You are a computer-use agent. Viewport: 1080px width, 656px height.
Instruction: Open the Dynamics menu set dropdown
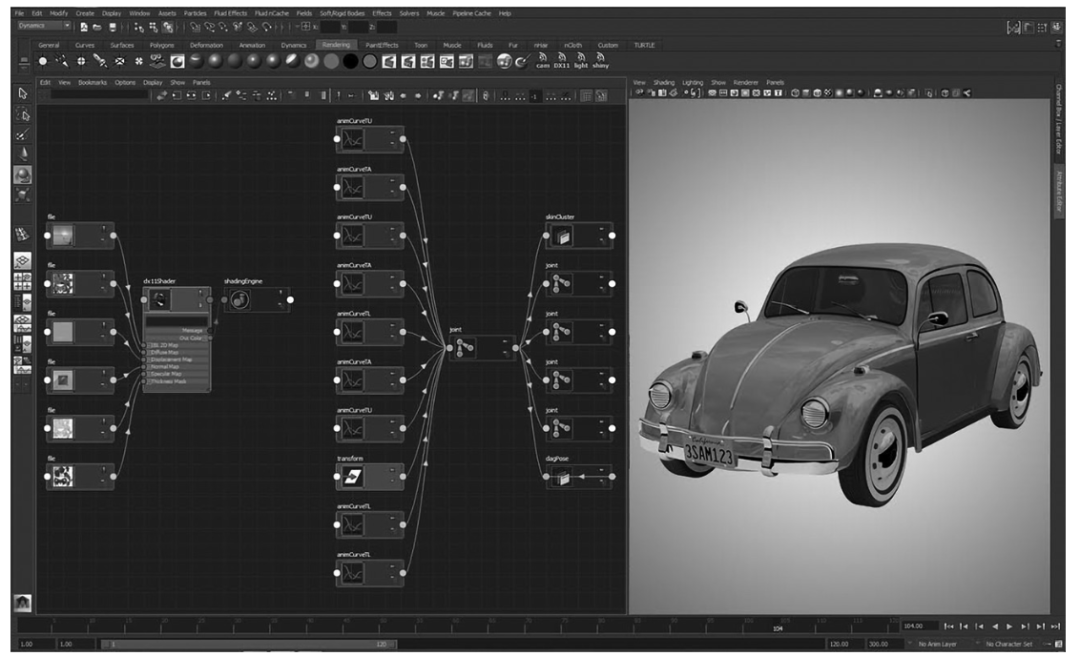44,26
